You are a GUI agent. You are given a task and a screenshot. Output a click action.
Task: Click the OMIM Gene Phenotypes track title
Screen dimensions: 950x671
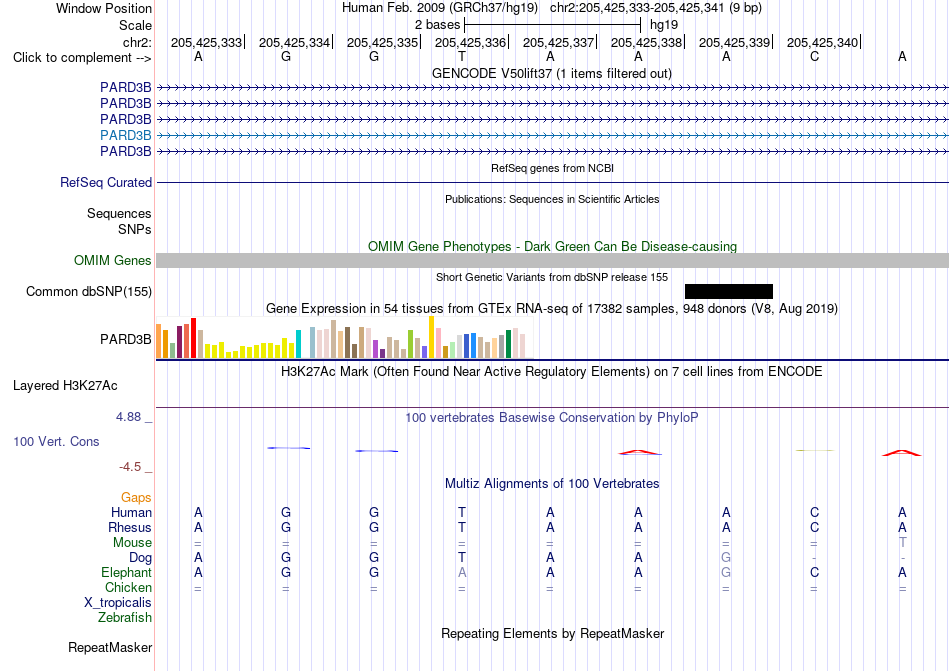point(552,246)
